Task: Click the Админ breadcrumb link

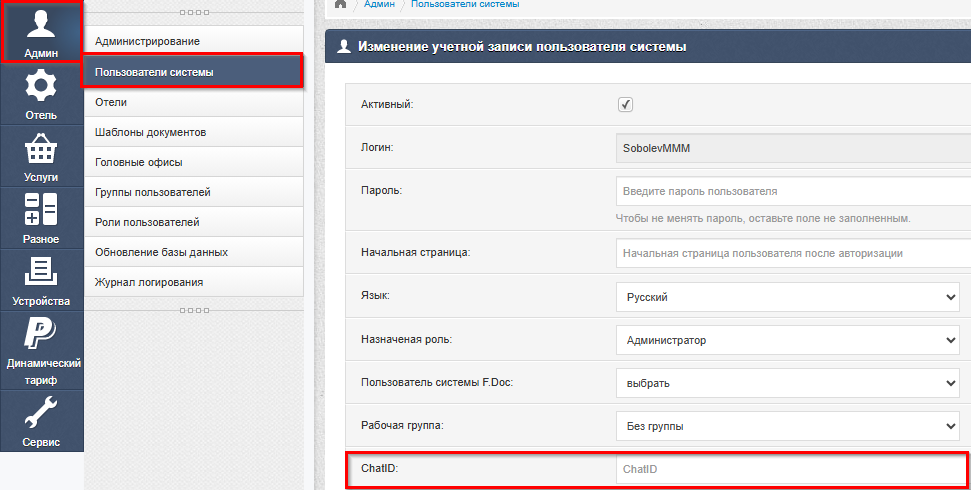Action: (378, 4)
